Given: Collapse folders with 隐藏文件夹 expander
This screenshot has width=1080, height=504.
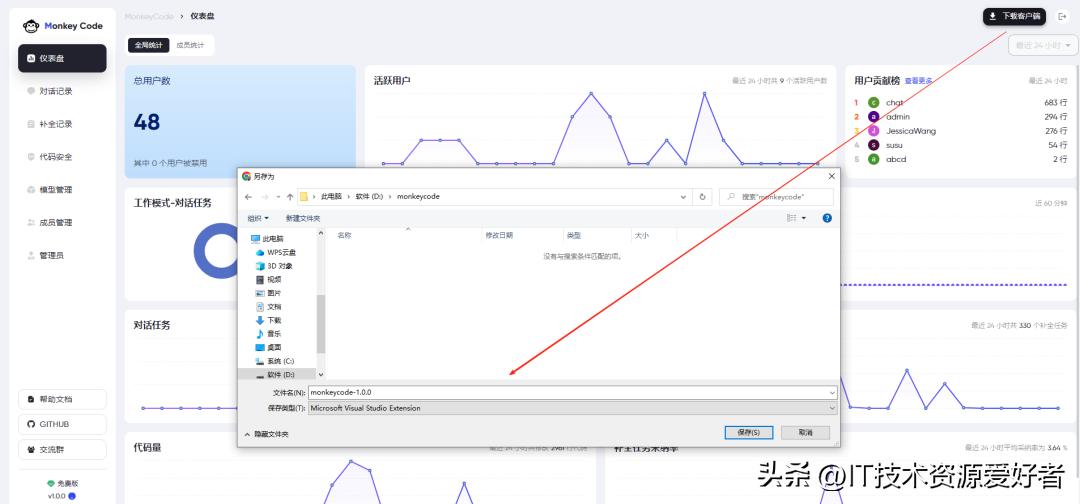Looking at the screenshot, I should click(x=267, y=434).
